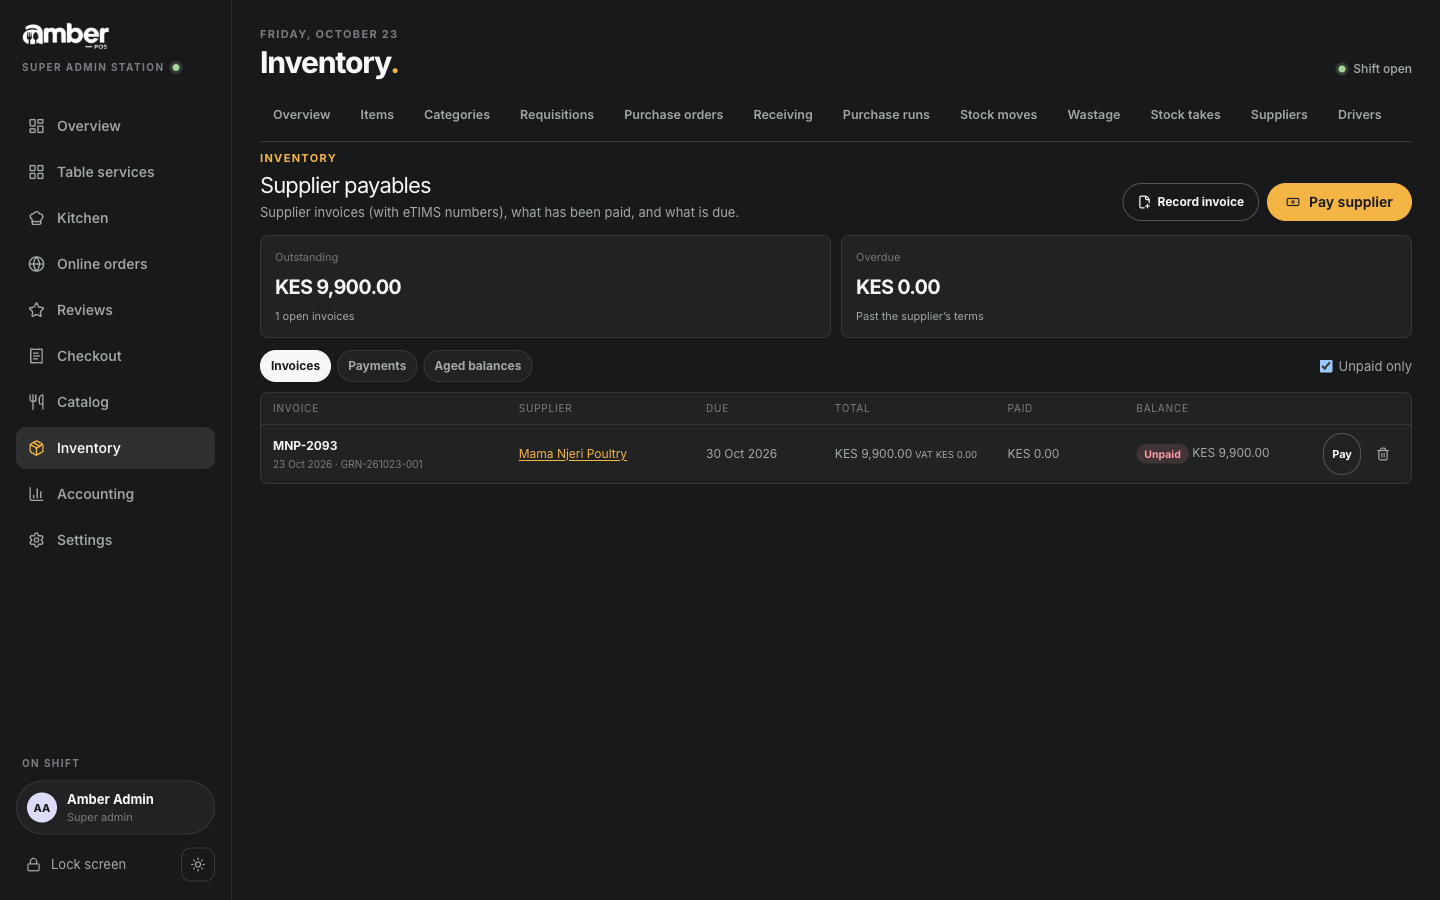Open Mama Njeri Poultry supplier link
The width and height of the screenshot is (1440, 900).
tap(573, 454)
